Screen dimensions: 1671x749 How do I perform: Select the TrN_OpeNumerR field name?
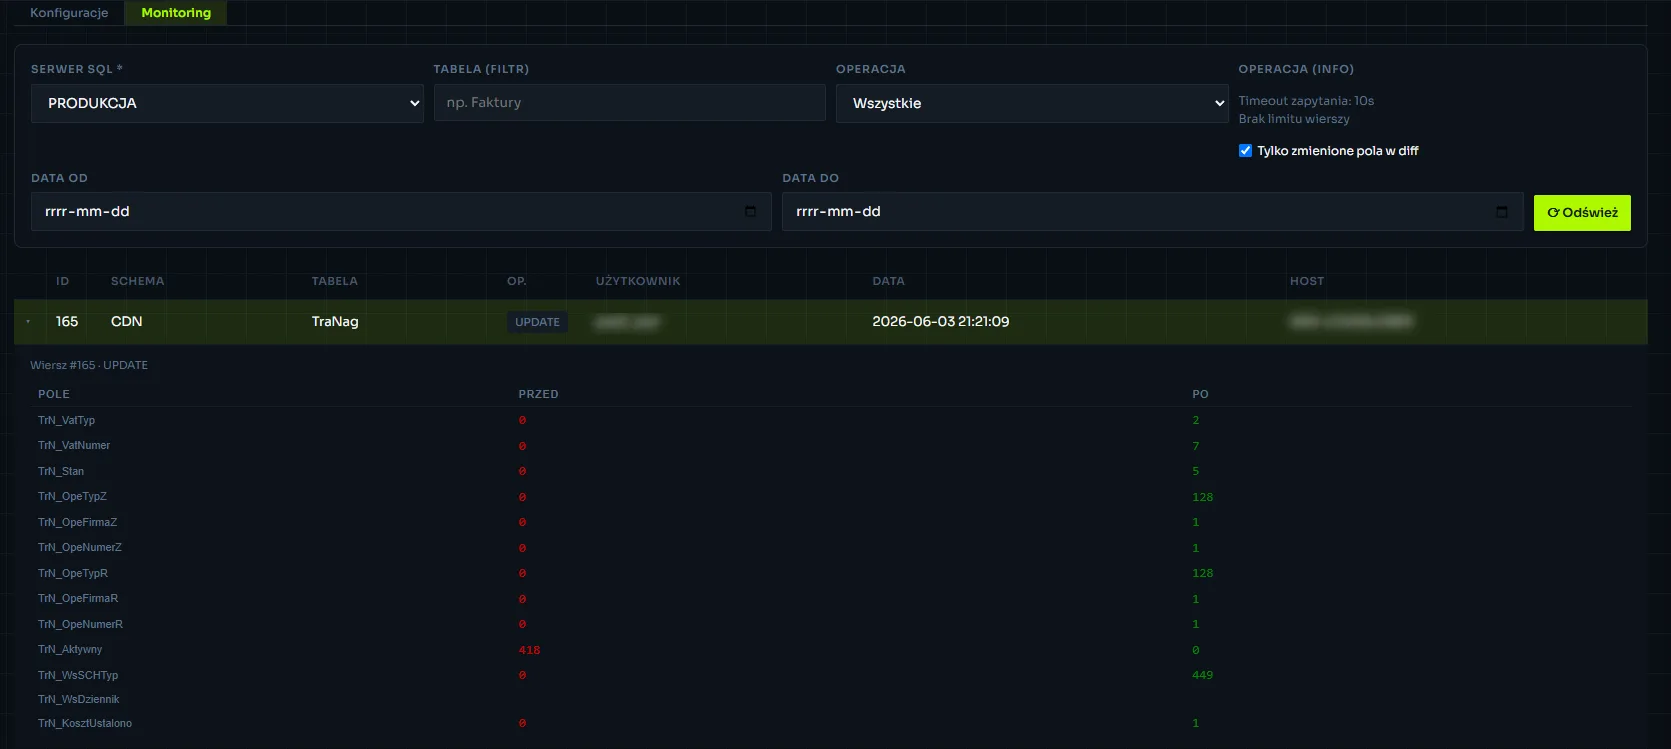pos(80,624)
